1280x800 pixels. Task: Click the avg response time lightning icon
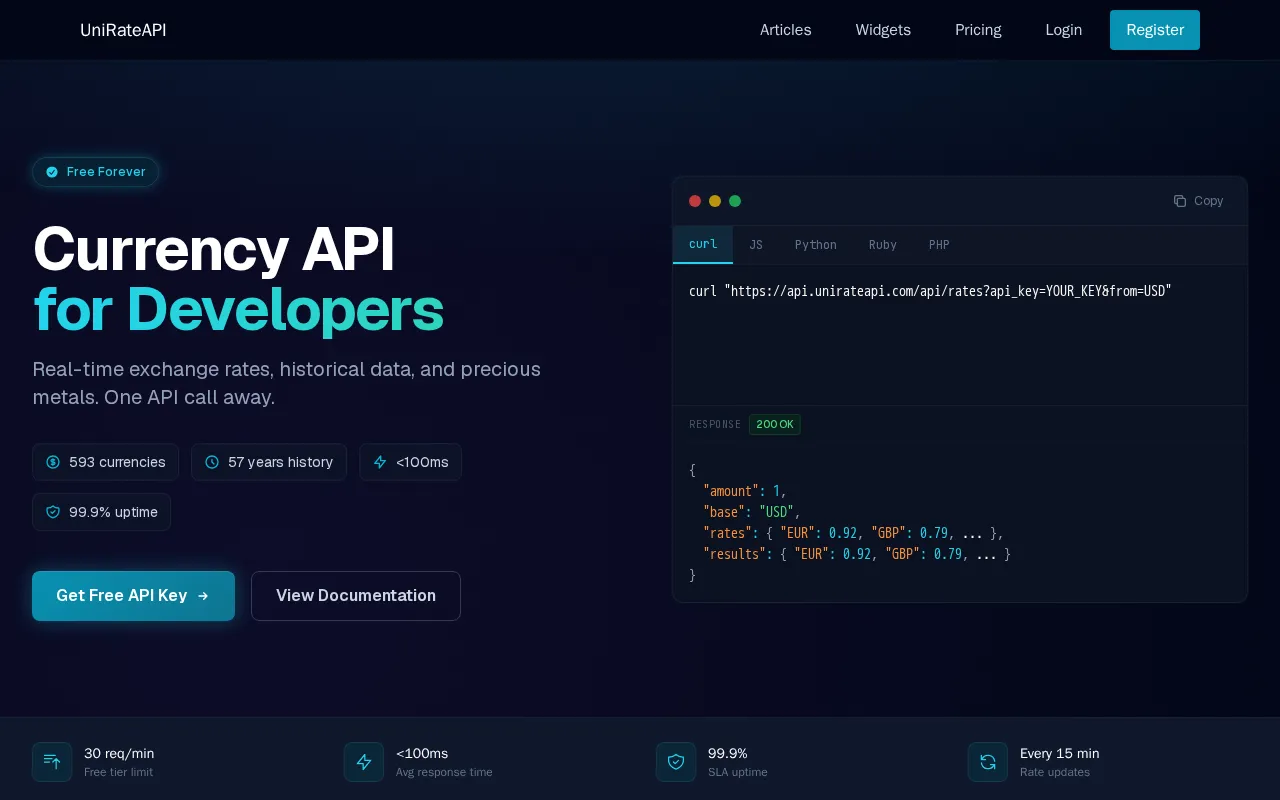pyautogui.click(x=364, y=762)
